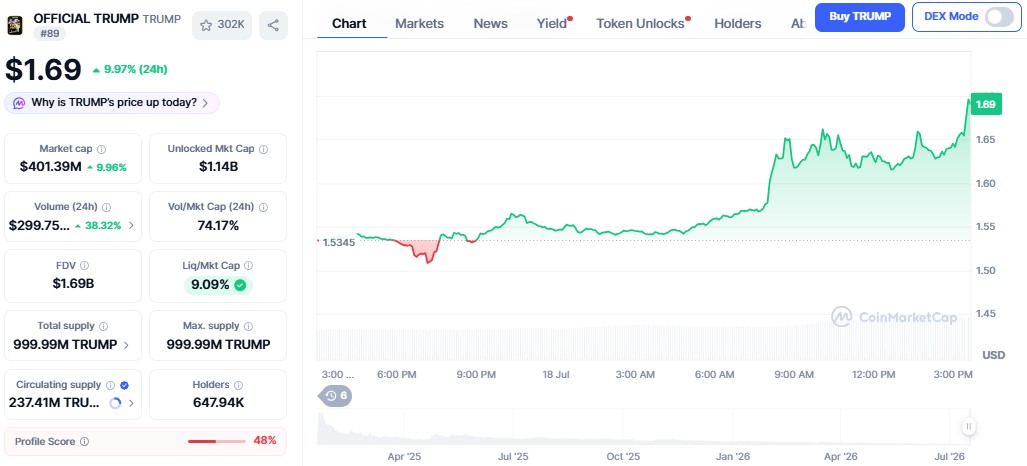This screenshot has height=466, width=1027.
Task: Click Apr '25 on the timeline navigator
Action: click(404, 456)
